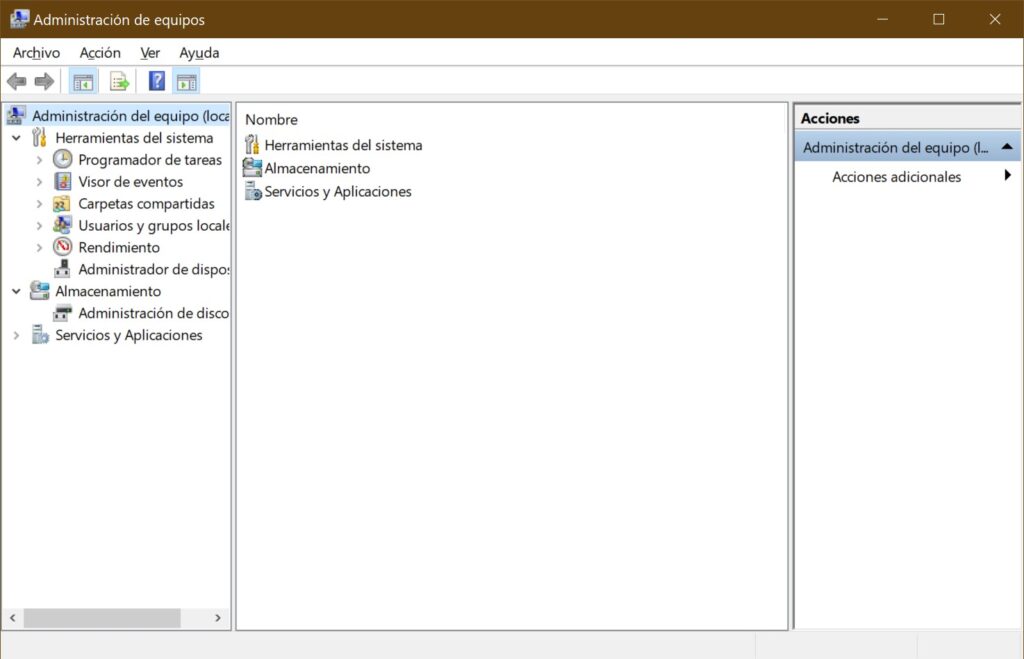1024x659 pixels.
Task: Open help via the question mark icon
Action: tap(156, 81)
